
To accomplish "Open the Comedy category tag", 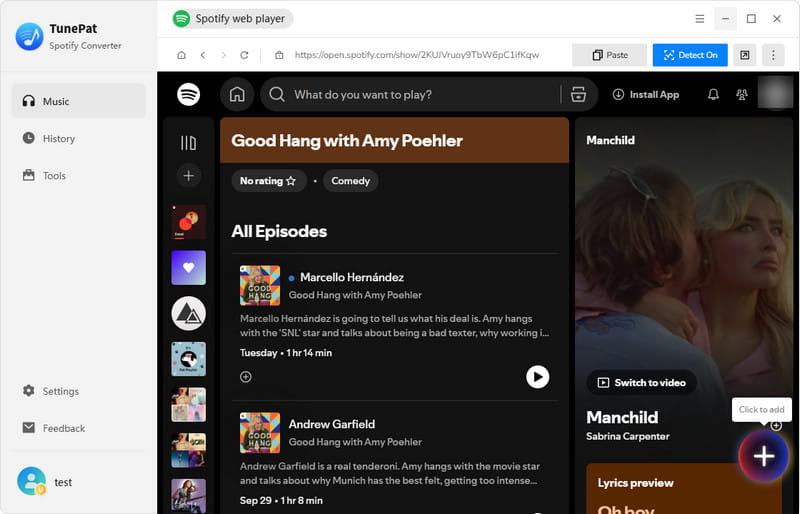I will tap(351, 181).
